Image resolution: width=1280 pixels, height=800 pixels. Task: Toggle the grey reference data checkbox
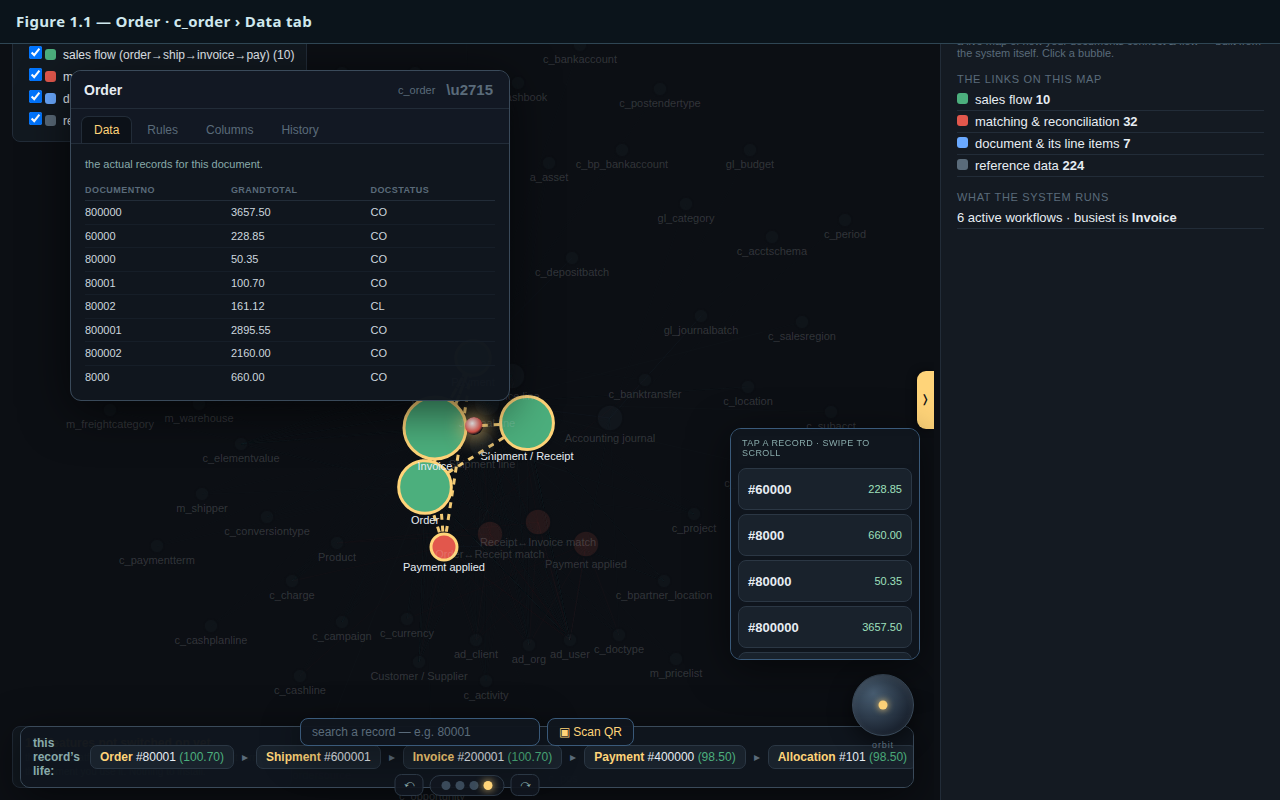tap(36, 119)
